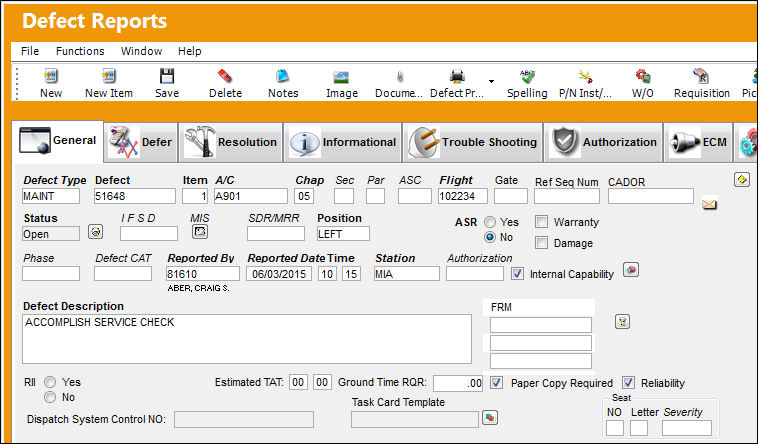Image resolution: width=758 pixels, height=444 pixels.
Task: Toggle the Internal Capability checkbox
Action: (517, 274)
